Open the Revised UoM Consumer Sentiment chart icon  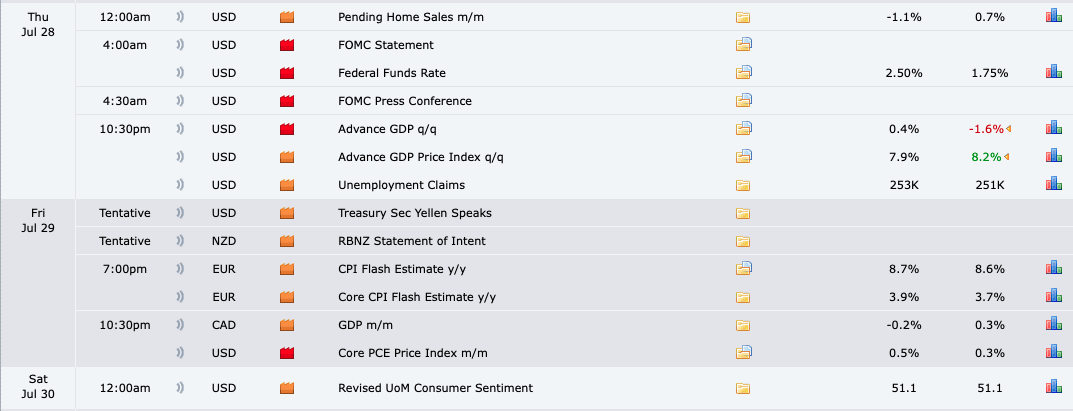[1052, 388]
